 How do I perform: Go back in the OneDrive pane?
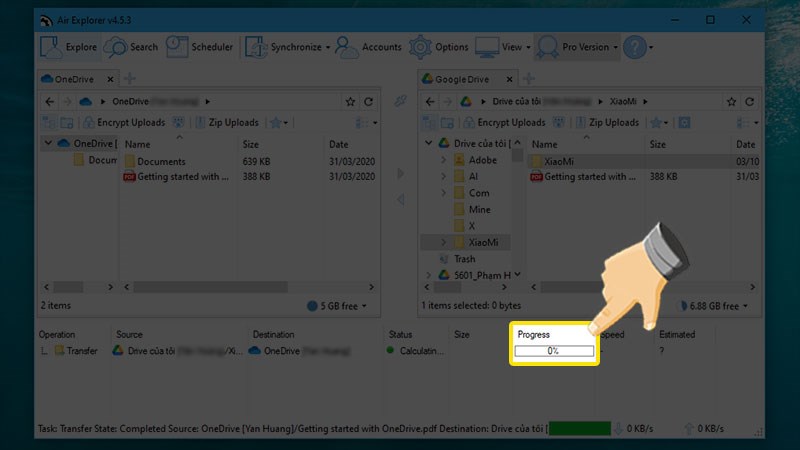pos(49,102)
